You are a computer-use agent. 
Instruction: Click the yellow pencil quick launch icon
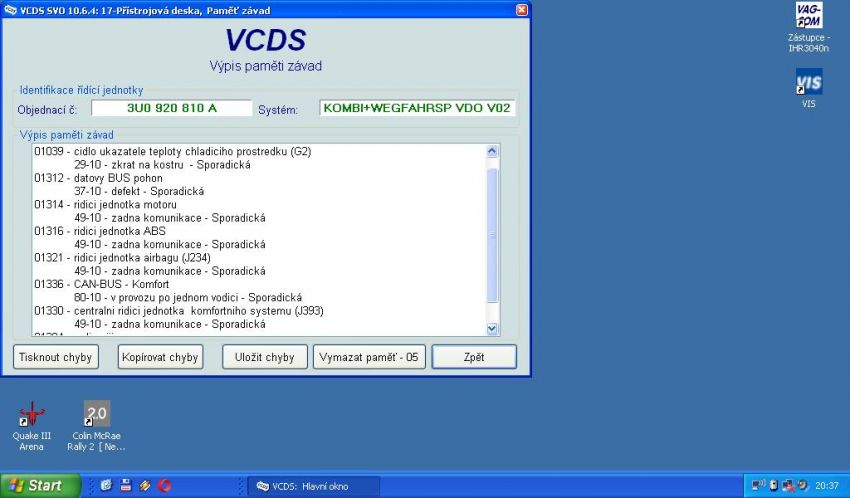tap(145, 485)
